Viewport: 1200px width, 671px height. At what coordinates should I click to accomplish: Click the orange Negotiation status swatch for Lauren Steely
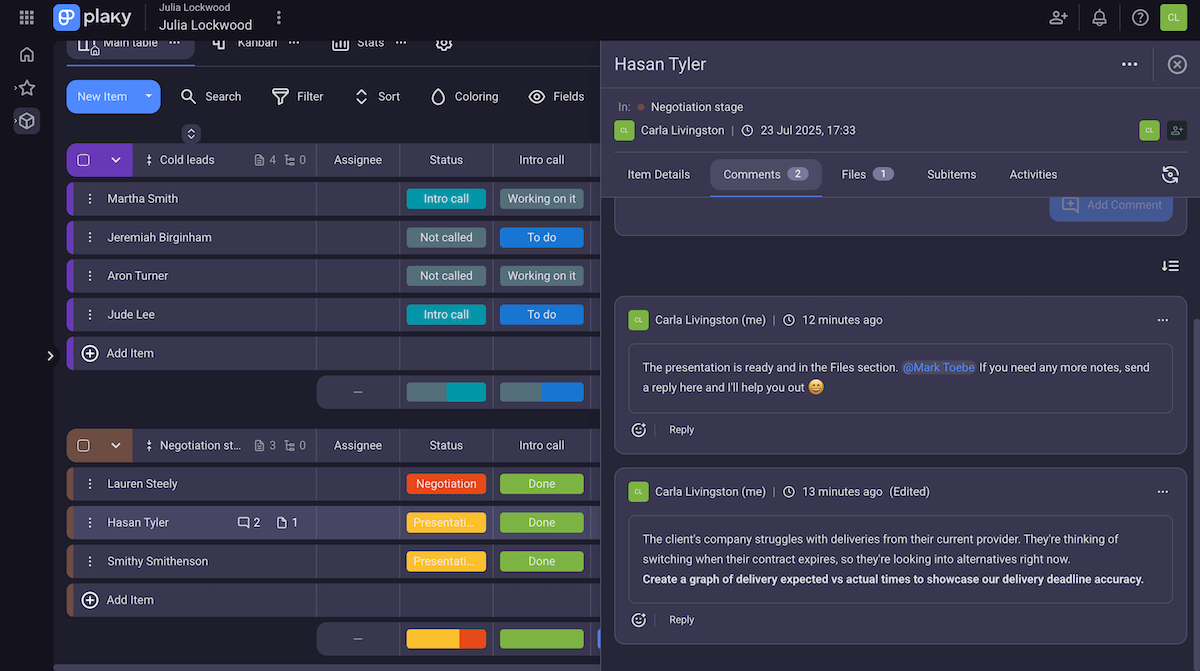pos(446,483)
